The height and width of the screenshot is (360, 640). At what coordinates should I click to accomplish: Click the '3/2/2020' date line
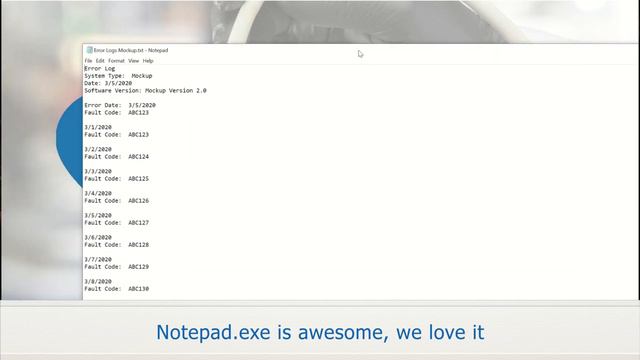[x=98, y=149]
